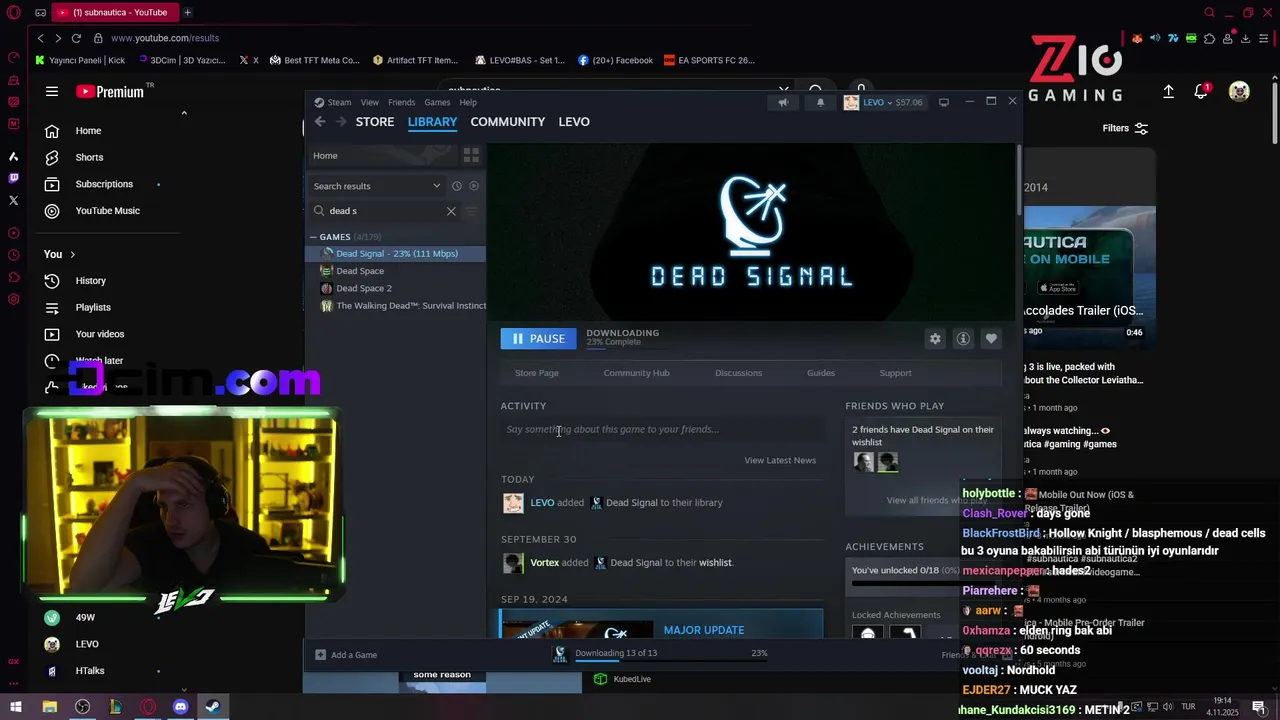This screenshot has height=720, width=1280.
Task: Open Dead Signal Store Page link
Action: (537, 373)
